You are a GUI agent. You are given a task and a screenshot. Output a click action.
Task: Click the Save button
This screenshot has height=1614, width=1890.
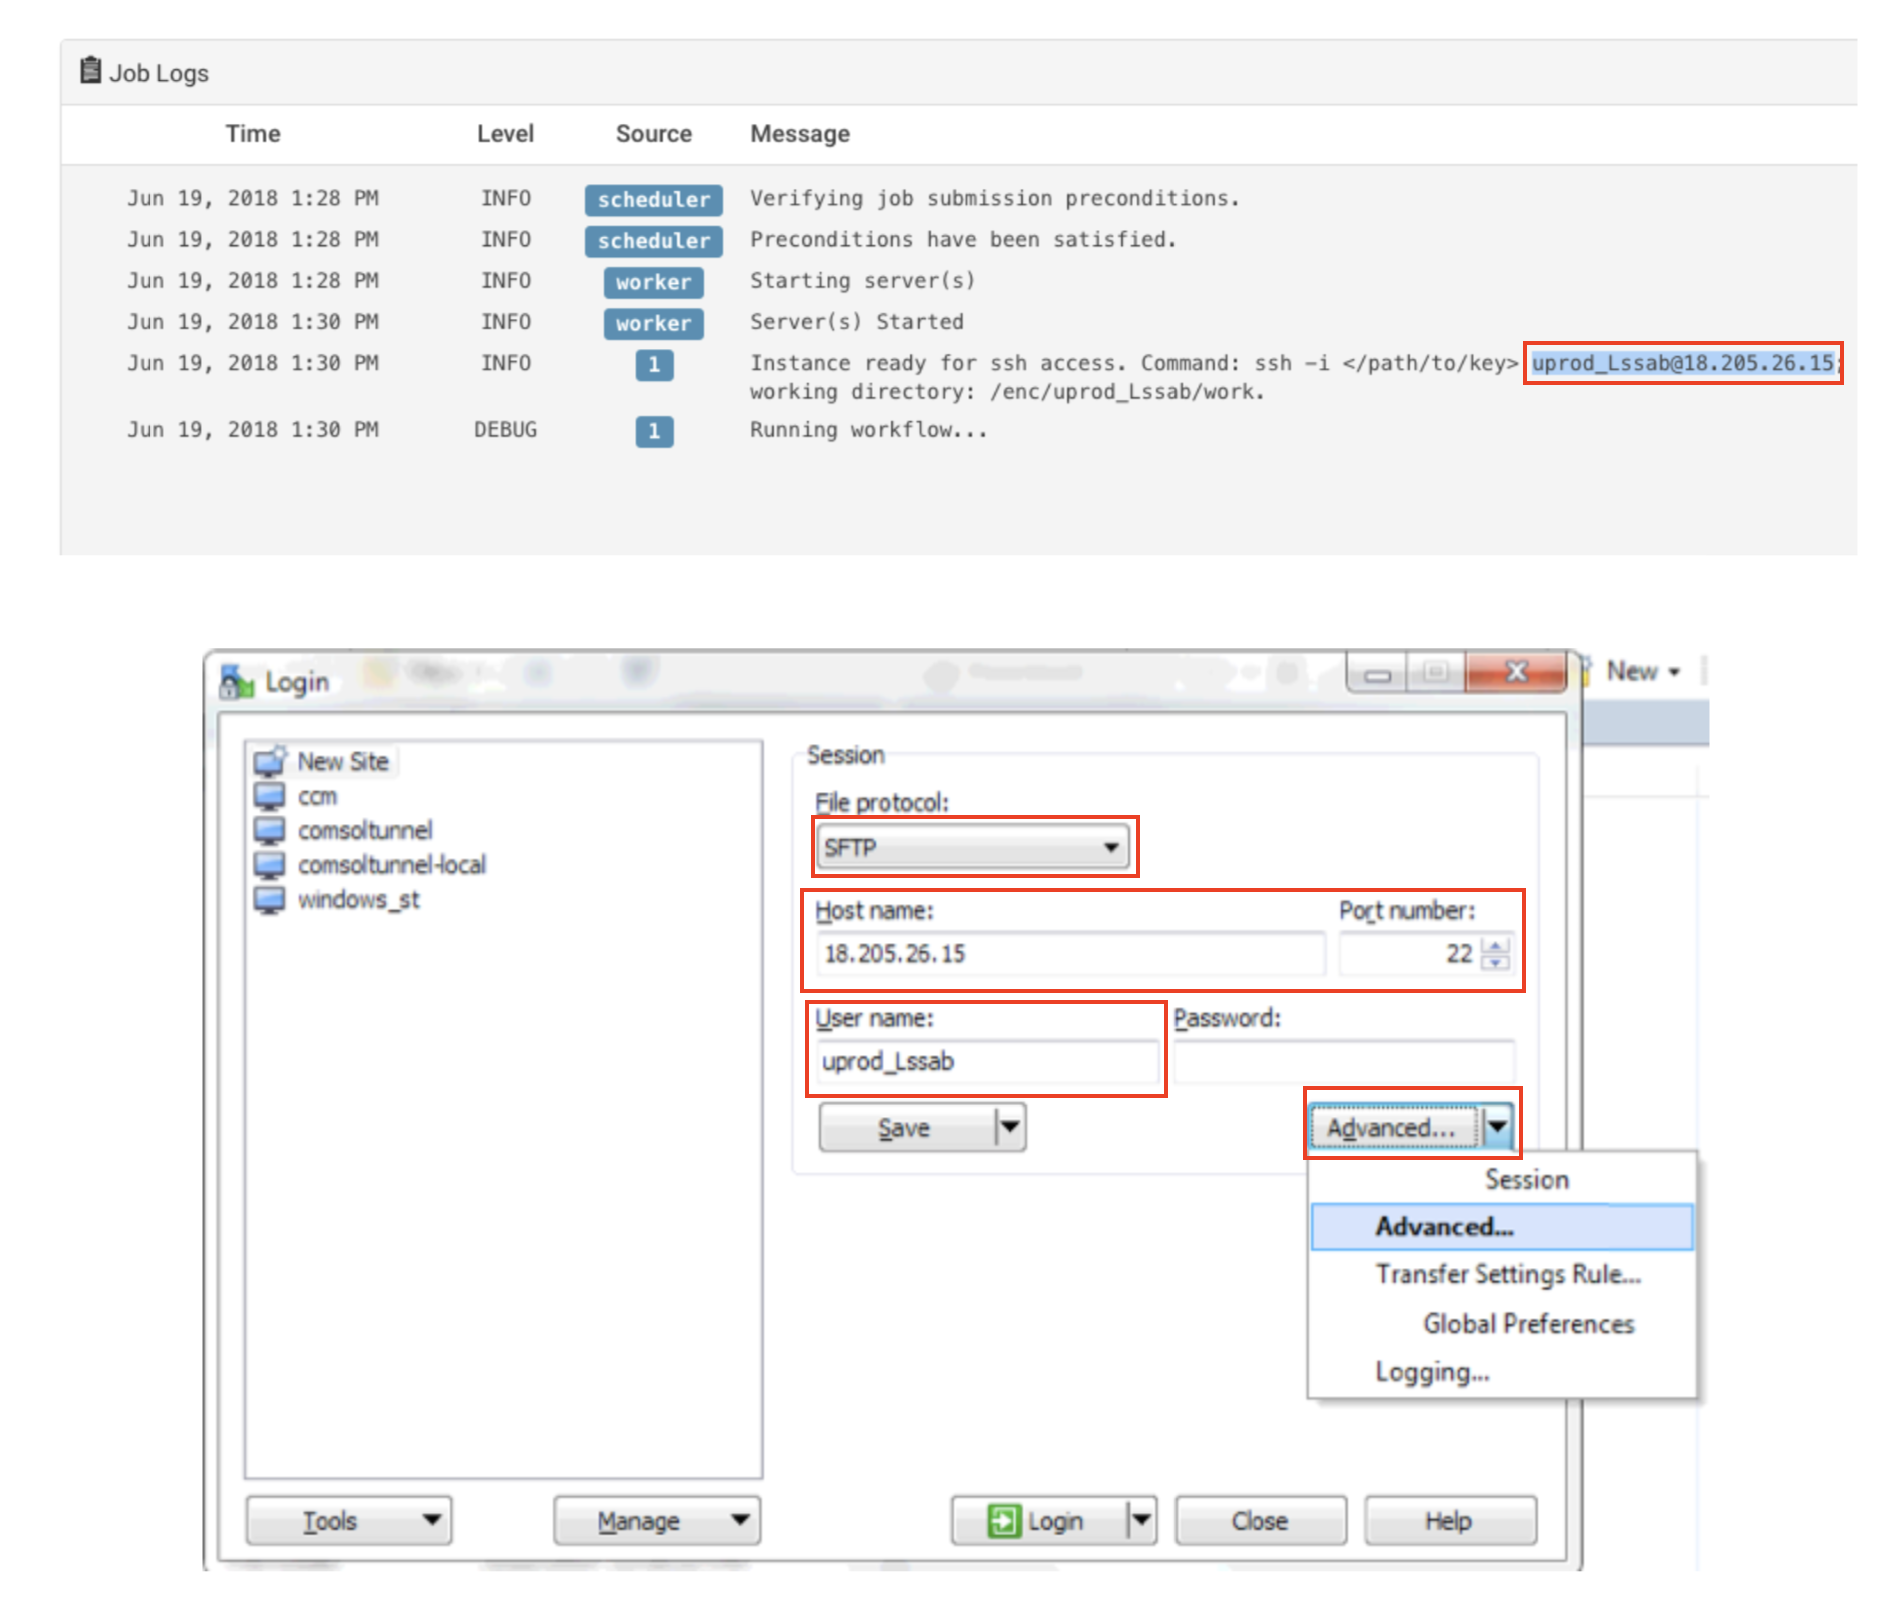906,1128
